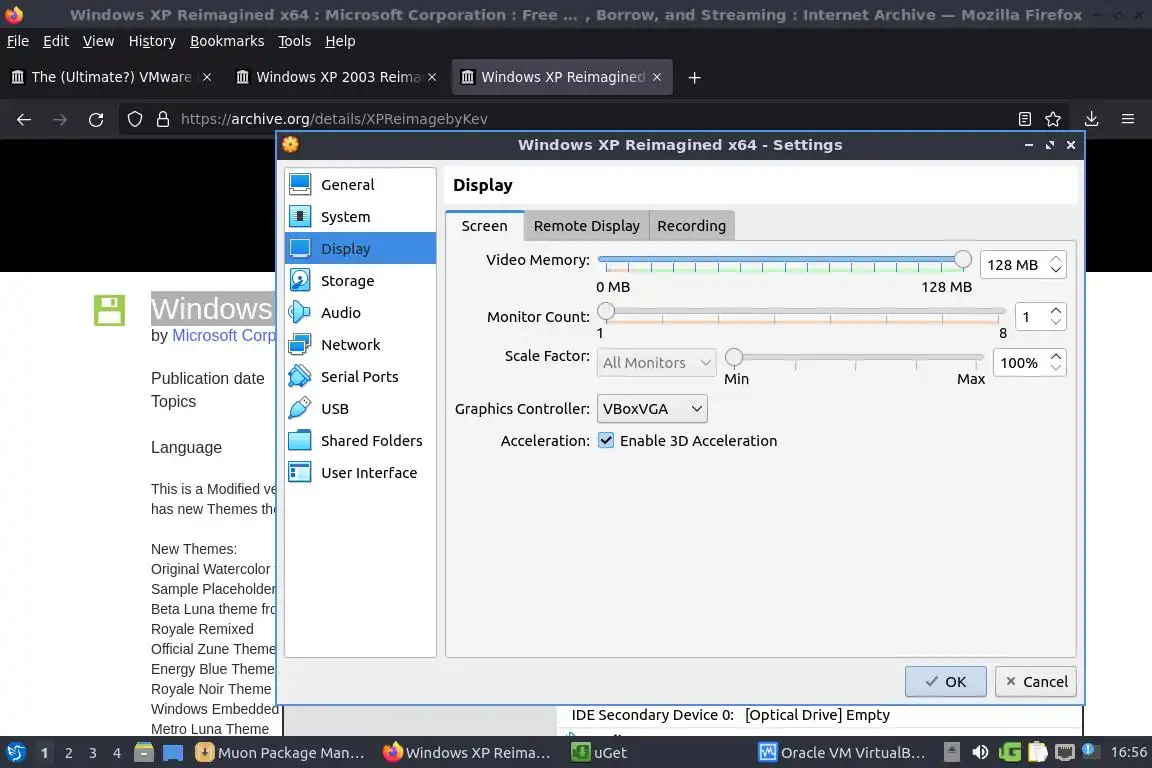Open Firefox Help menu

[x=340, y=41]
